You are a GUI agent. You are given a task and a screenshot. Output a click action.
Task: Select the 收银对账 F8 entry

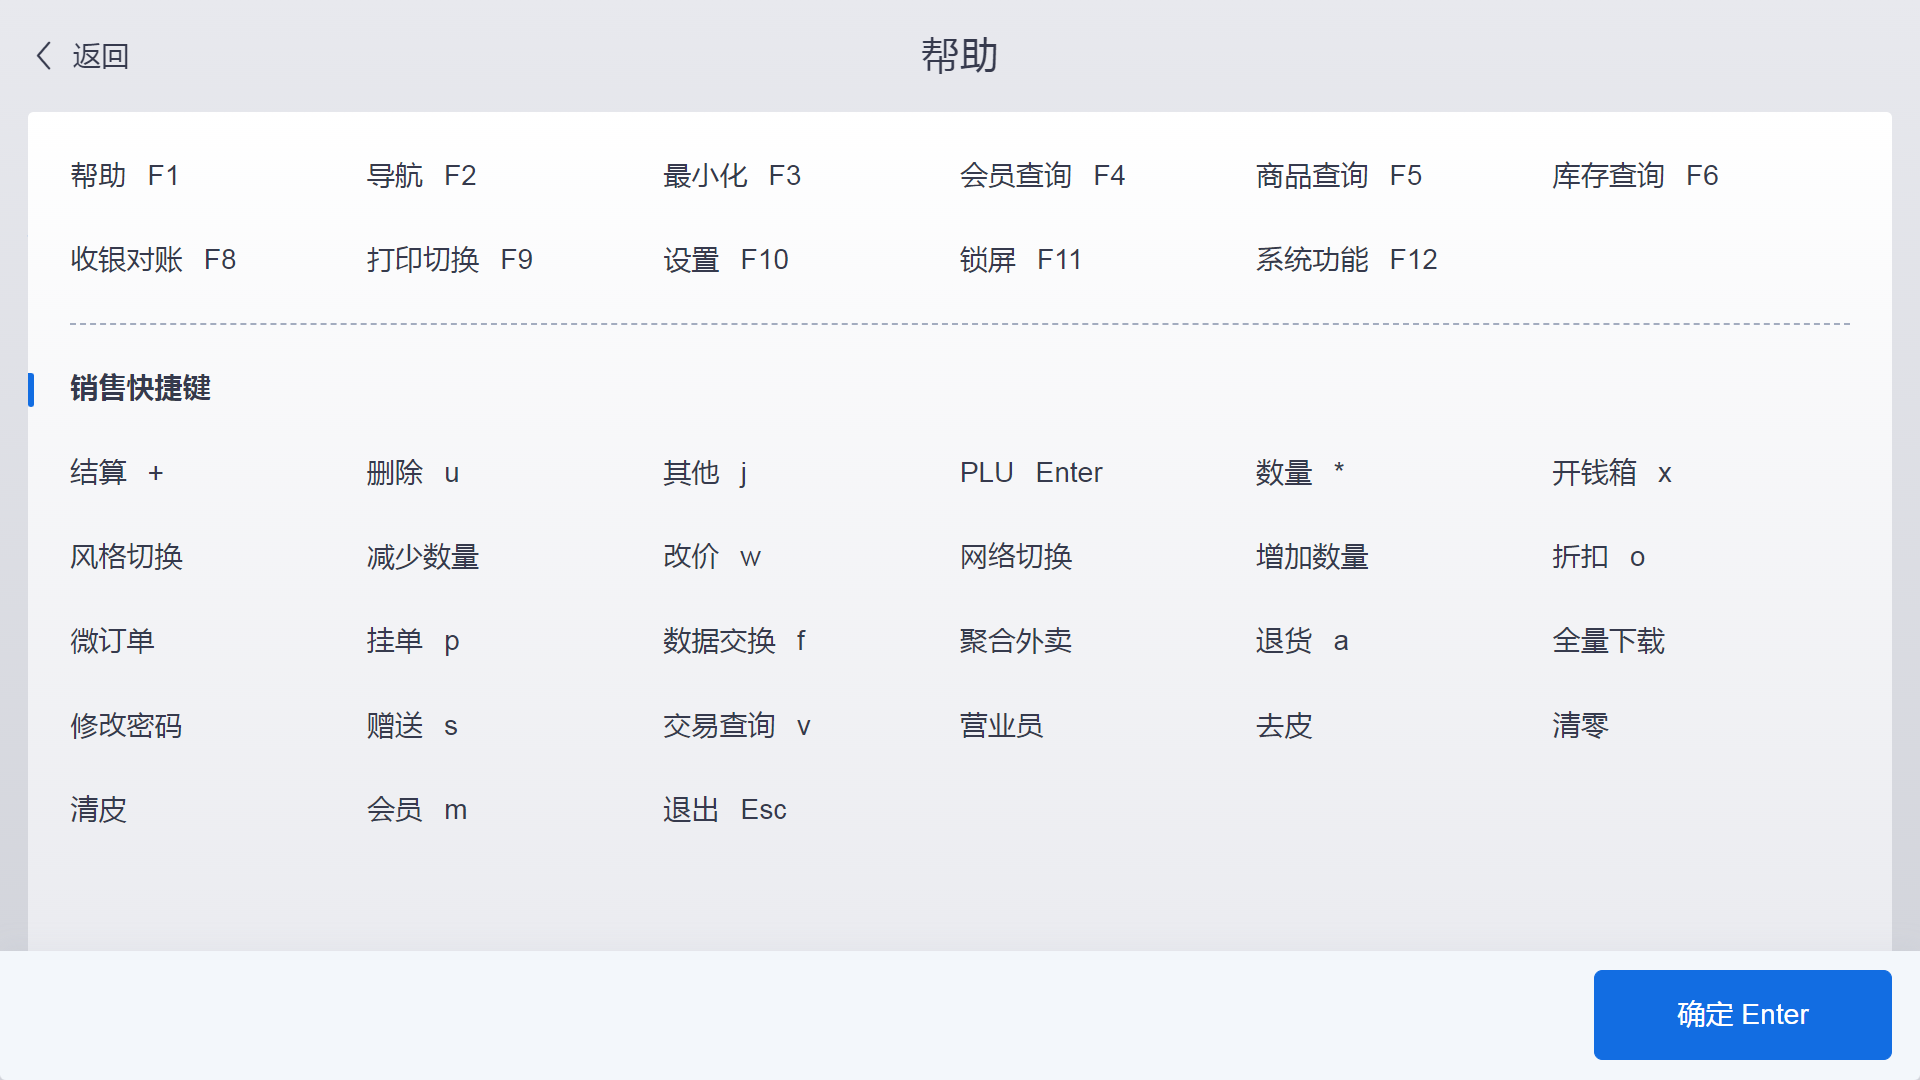click(x=153, y=260)
